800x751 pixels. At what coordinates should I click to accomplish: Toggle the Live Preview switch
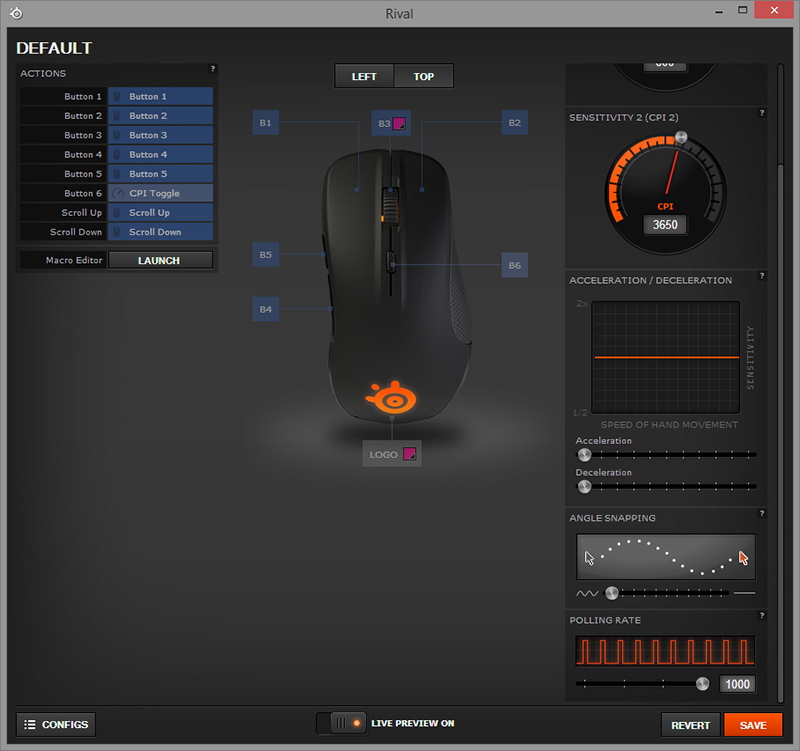click(340, 723)
